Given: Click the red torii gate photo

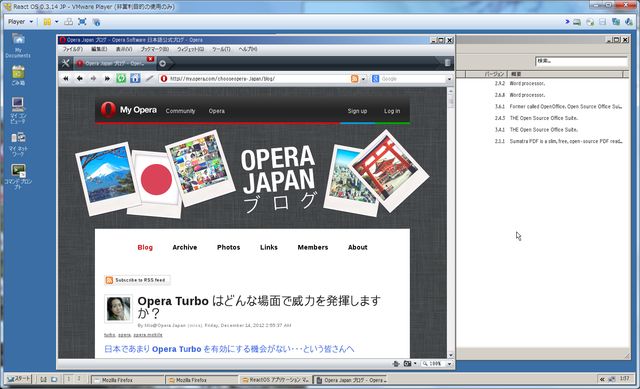Looking at the screenshot, I should click(x=388, y=171).
